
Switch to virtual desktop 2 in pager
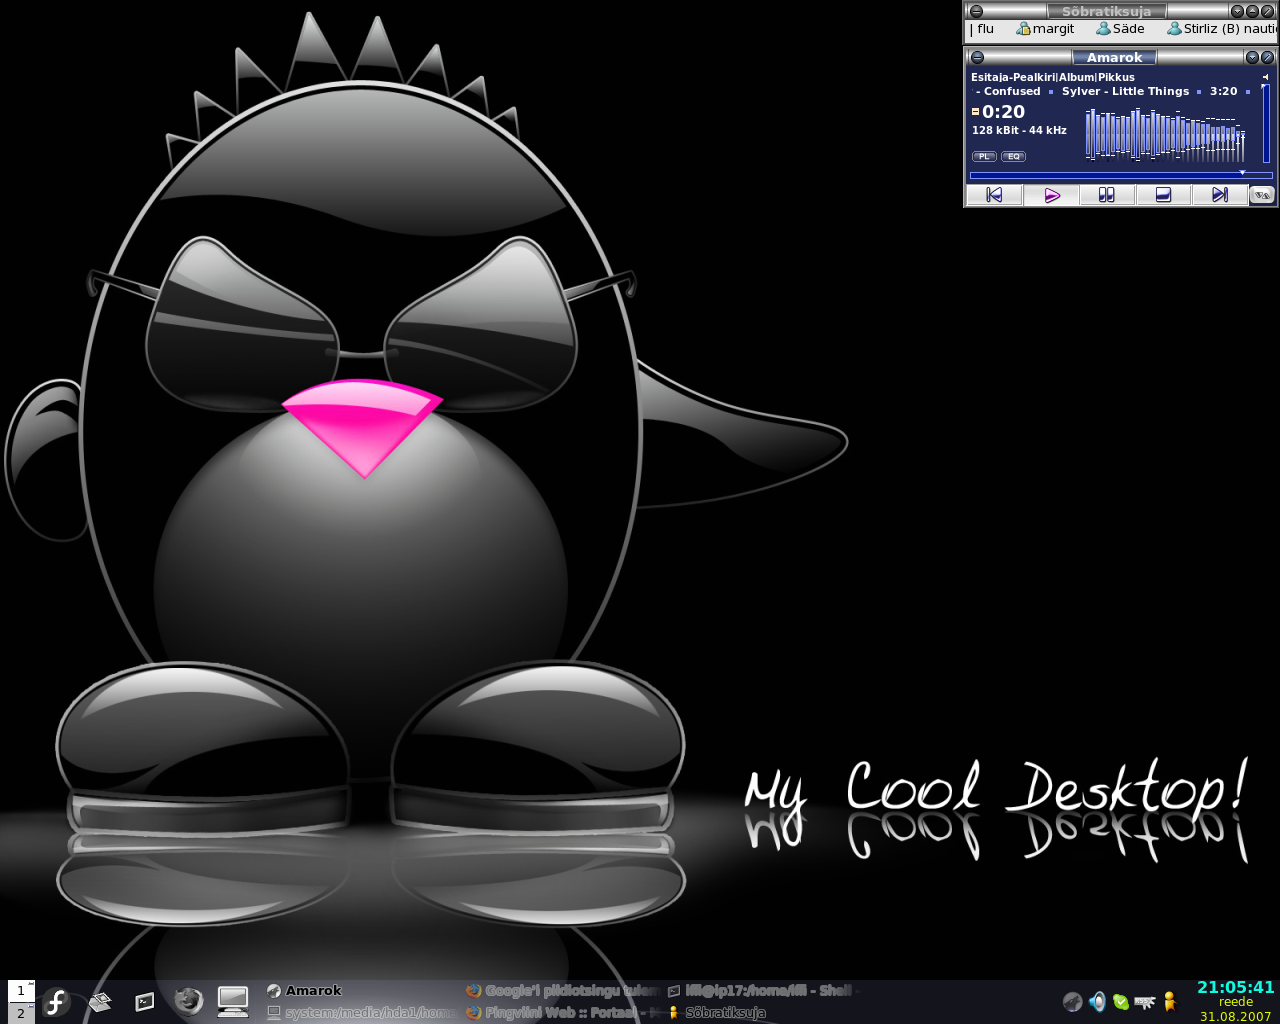click(21, 1013)
